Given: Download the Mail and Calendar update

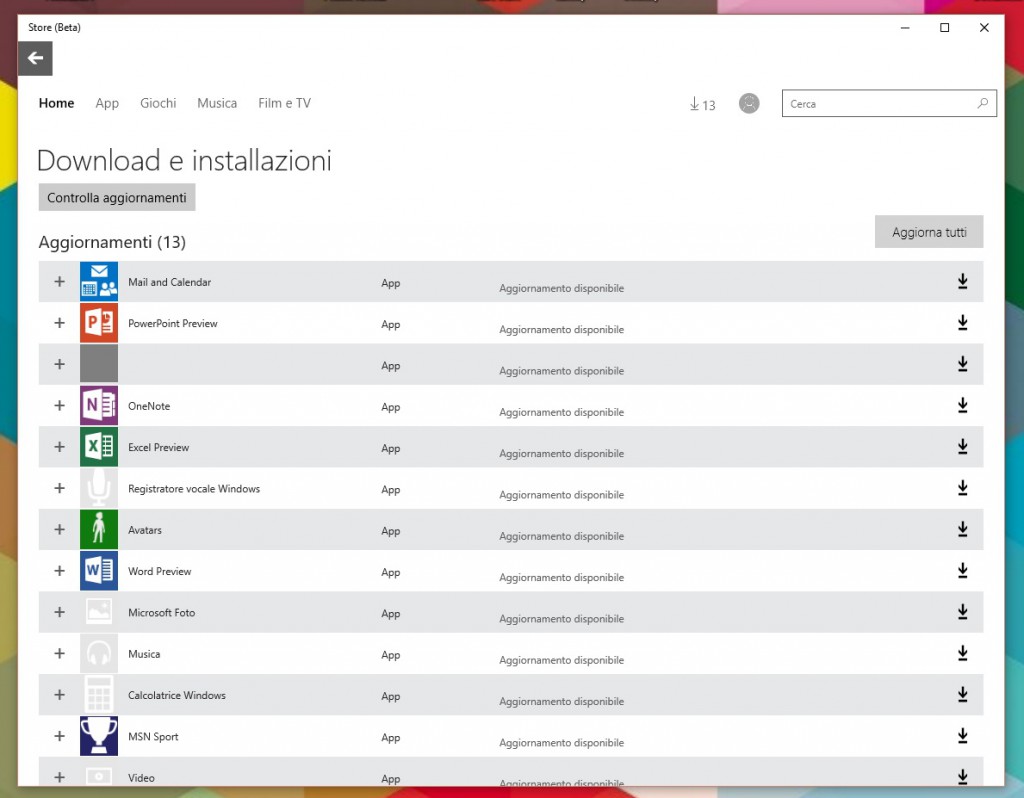Looking at the screenshot, I should (x=963, y=281).
